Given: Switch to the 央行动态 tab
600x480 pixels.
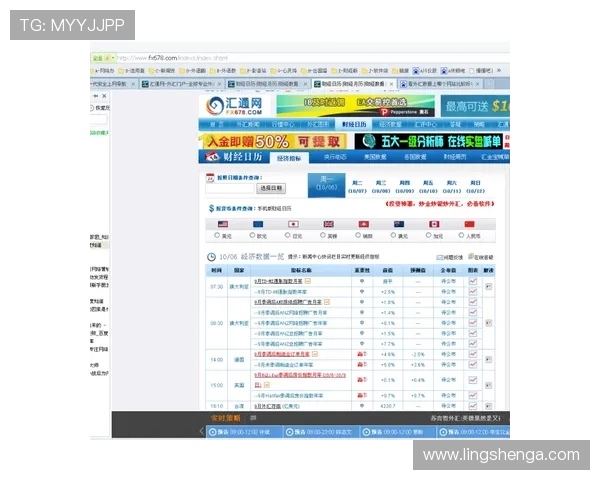Looking at the screenshot, I should (x=335, y=157).
